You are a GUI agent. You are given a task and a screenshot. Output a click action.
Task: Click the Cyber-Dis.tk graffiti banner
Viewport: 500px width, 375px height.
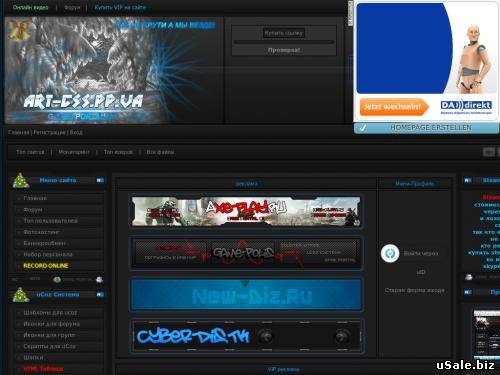(246, 336)
